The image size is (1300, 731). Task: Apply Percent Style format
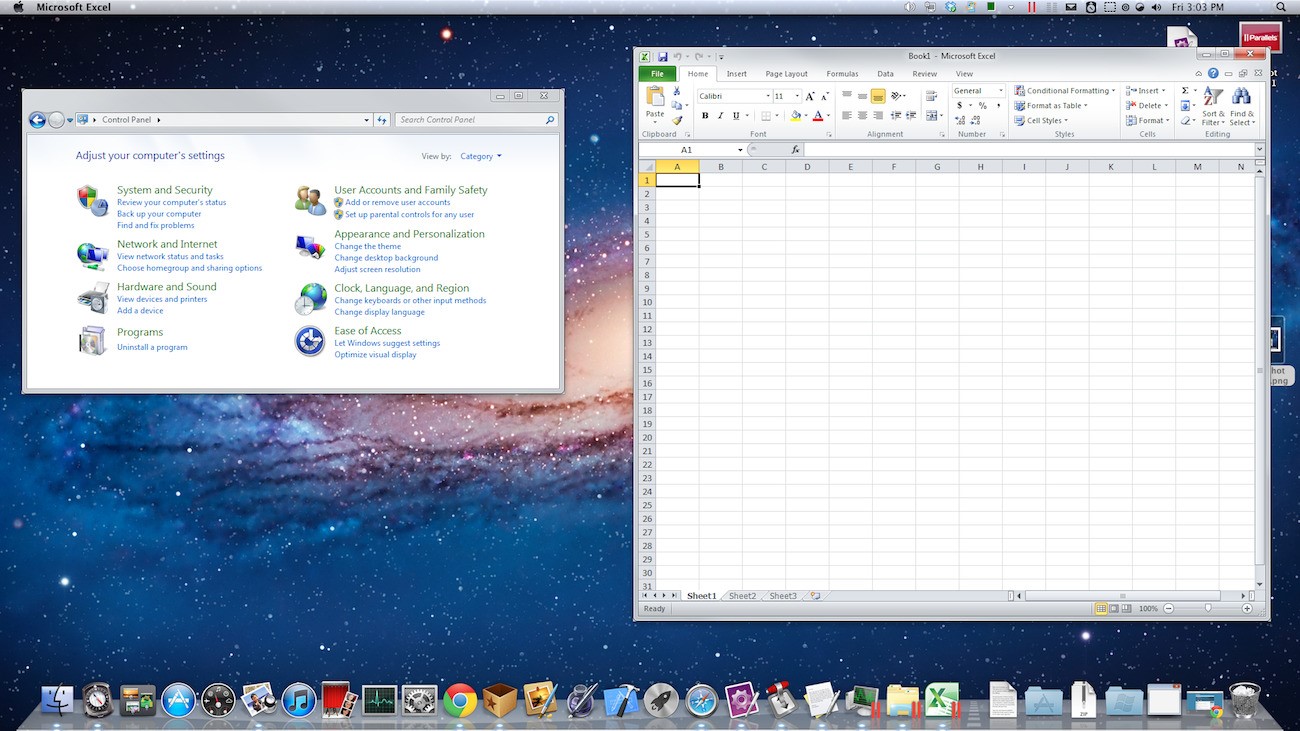pyautogui.click(x=983, y=105)
